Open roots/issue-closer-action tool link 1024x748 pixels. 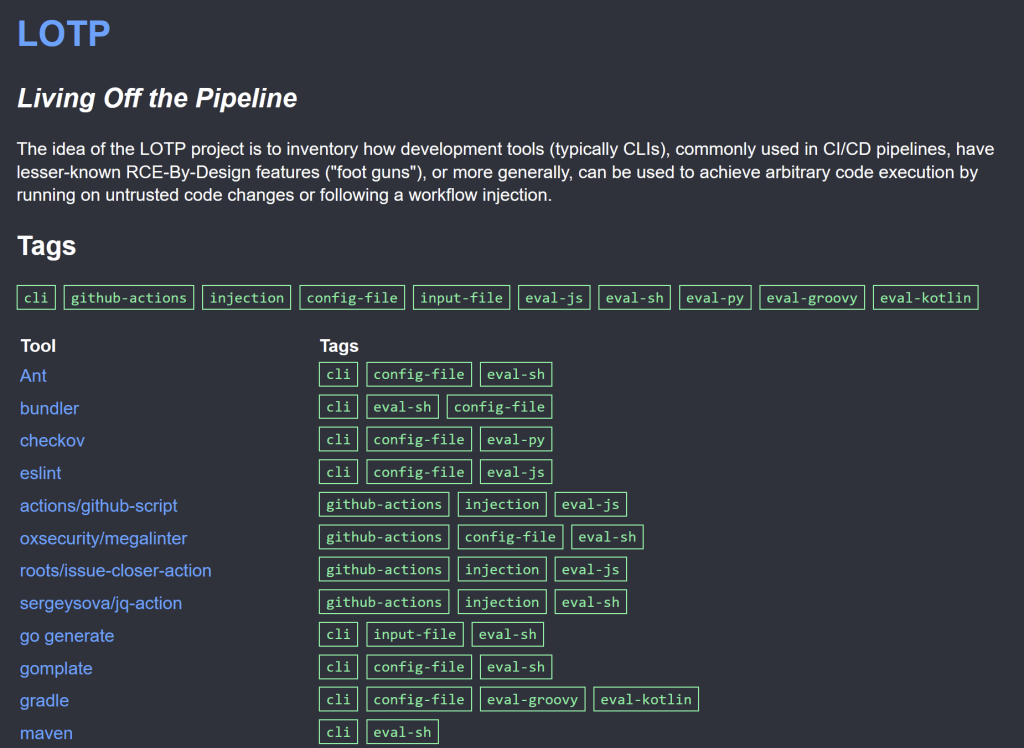tap(116, 571)
